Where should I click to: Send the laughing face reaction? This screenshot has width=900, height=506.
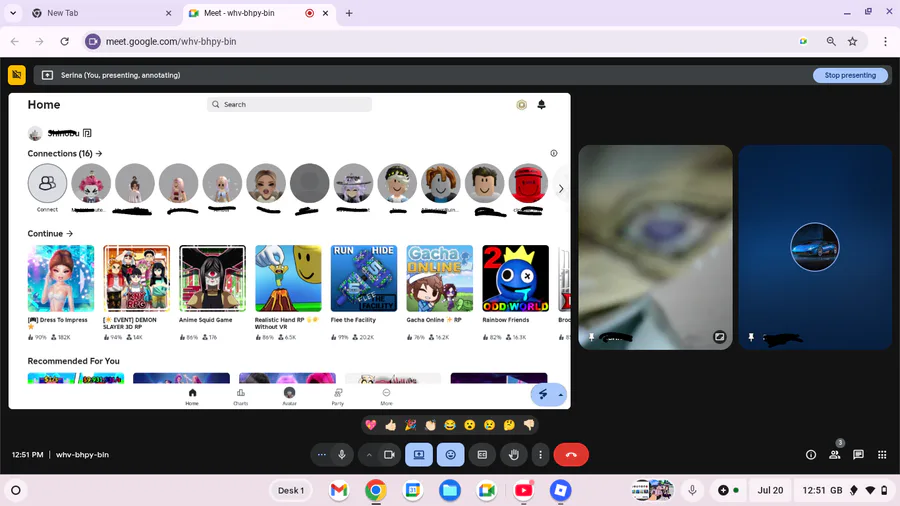450,425
